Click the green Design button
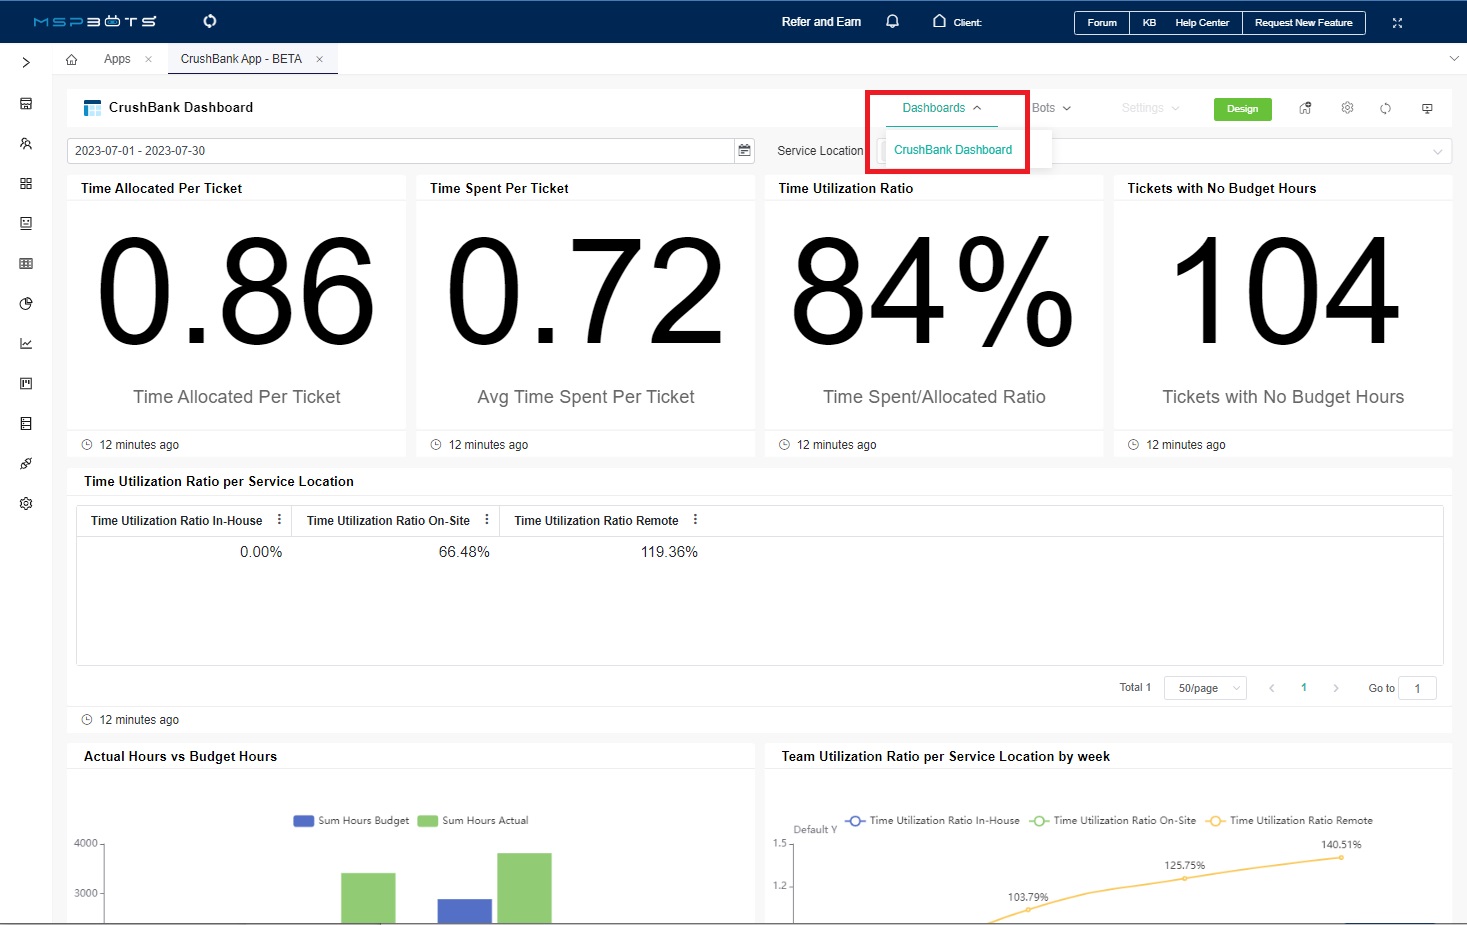 click(1242, 108)
